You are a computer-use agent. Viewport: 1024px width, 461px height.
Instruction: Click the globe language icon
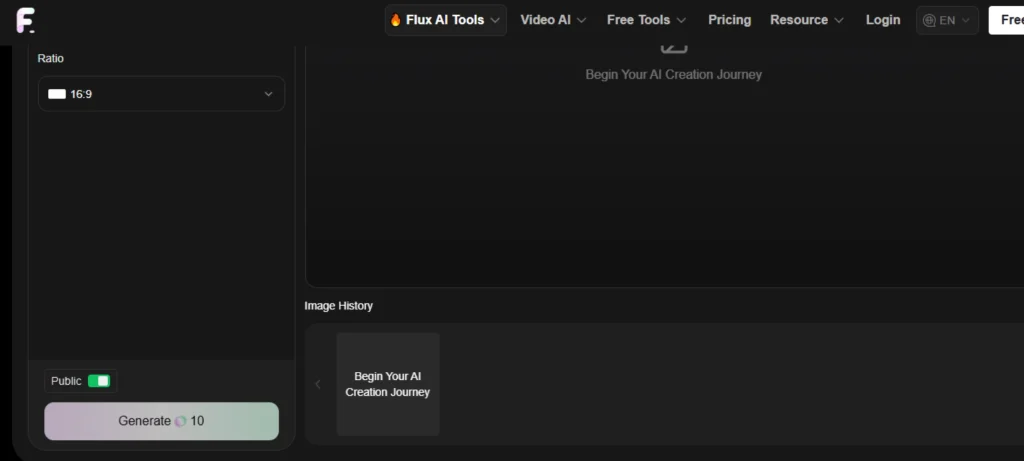(929, 20)
